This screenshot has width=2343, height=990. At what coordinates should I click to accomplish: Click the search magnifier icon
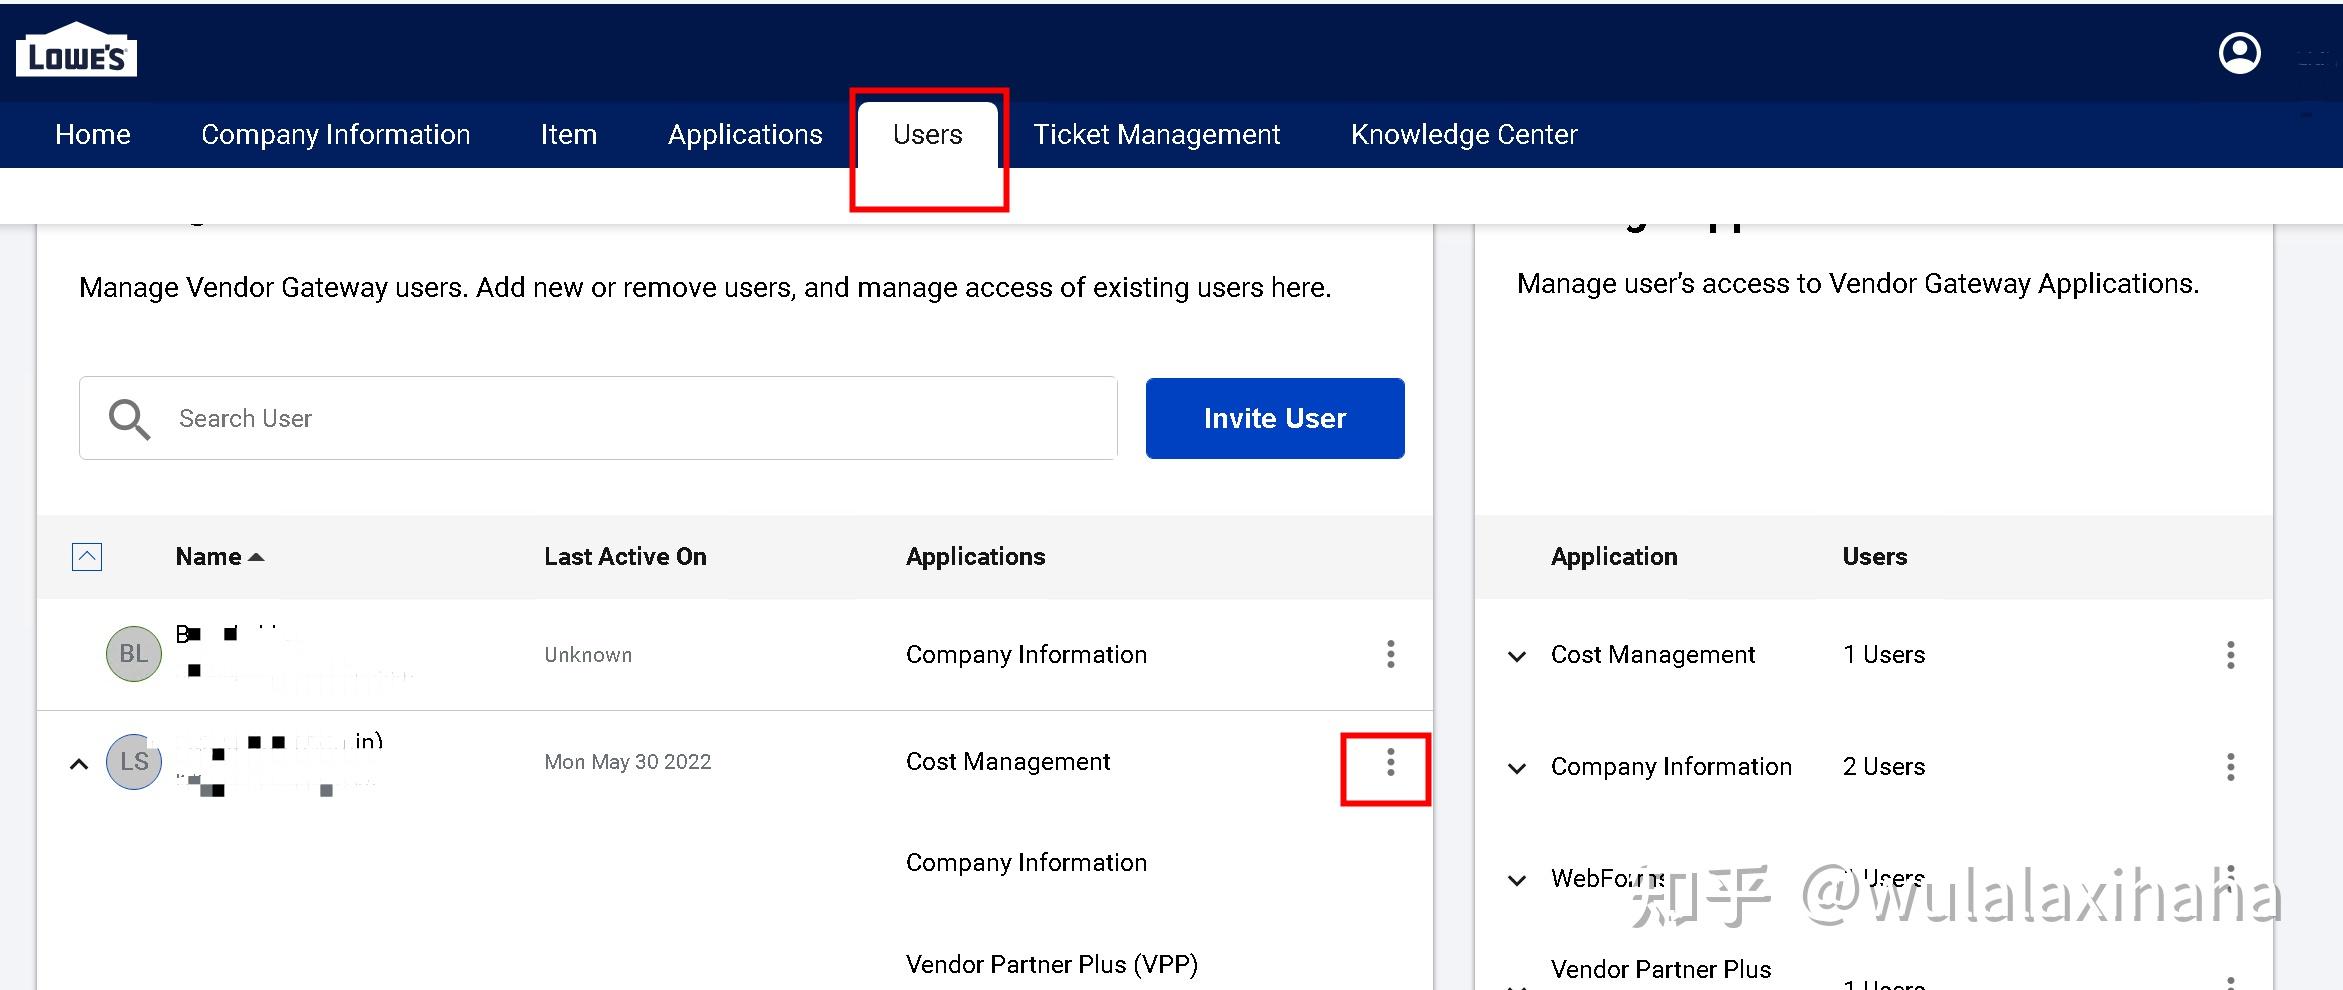click(129, 419)
